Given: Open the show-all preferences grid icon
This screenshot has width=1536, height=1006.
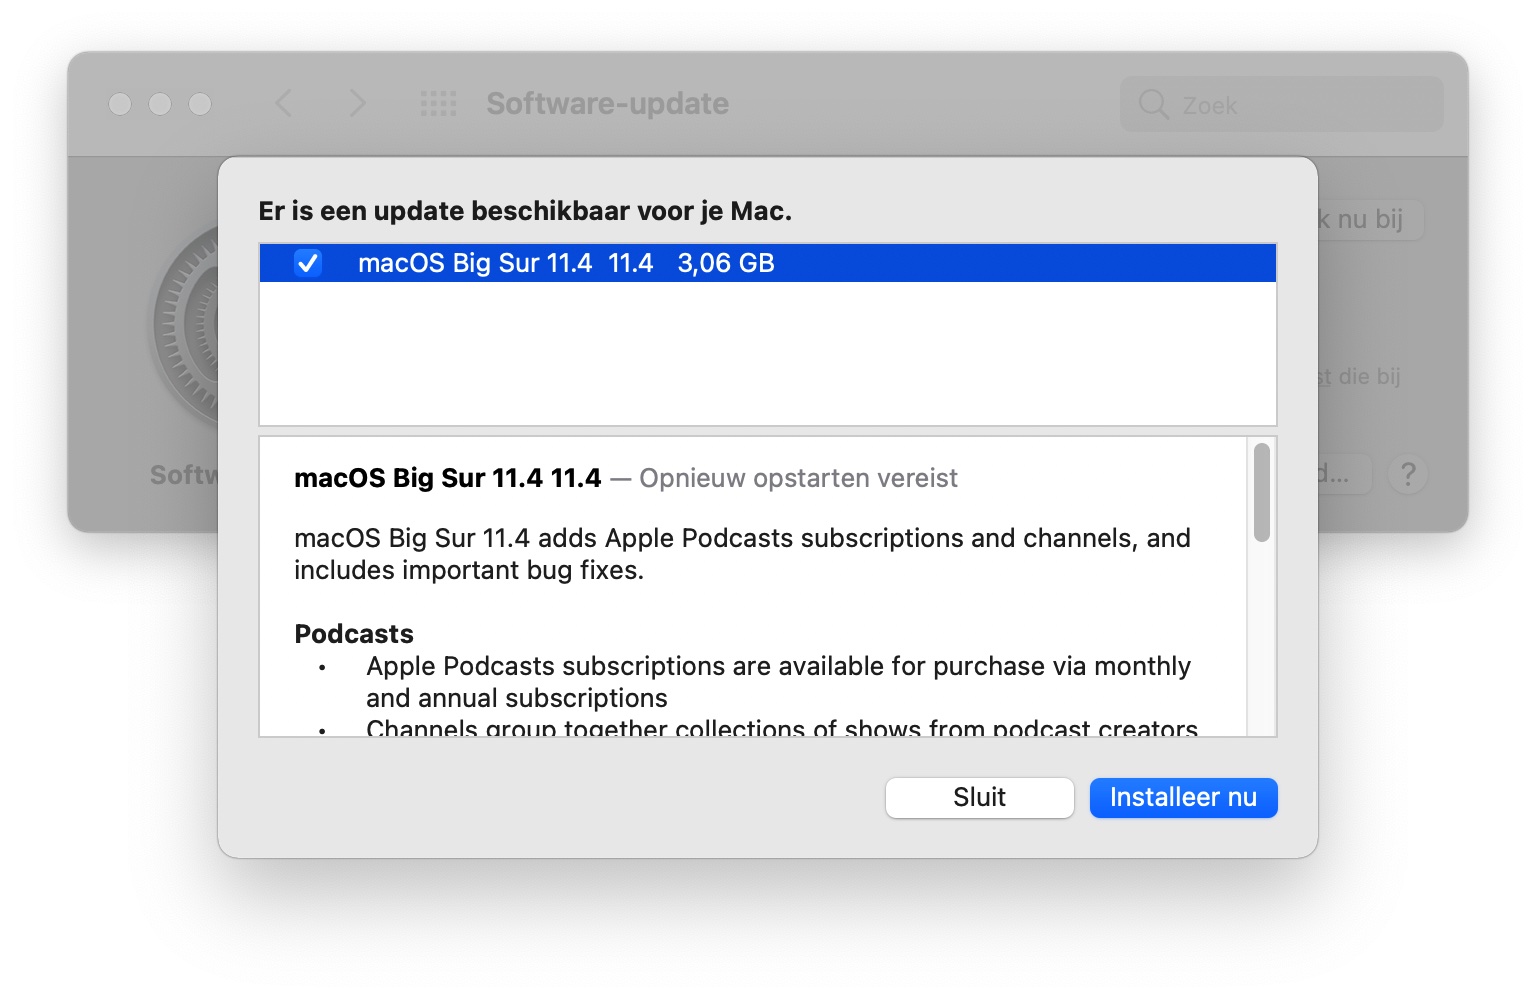Looking at the screenshot, I should (x=438, y=103).
